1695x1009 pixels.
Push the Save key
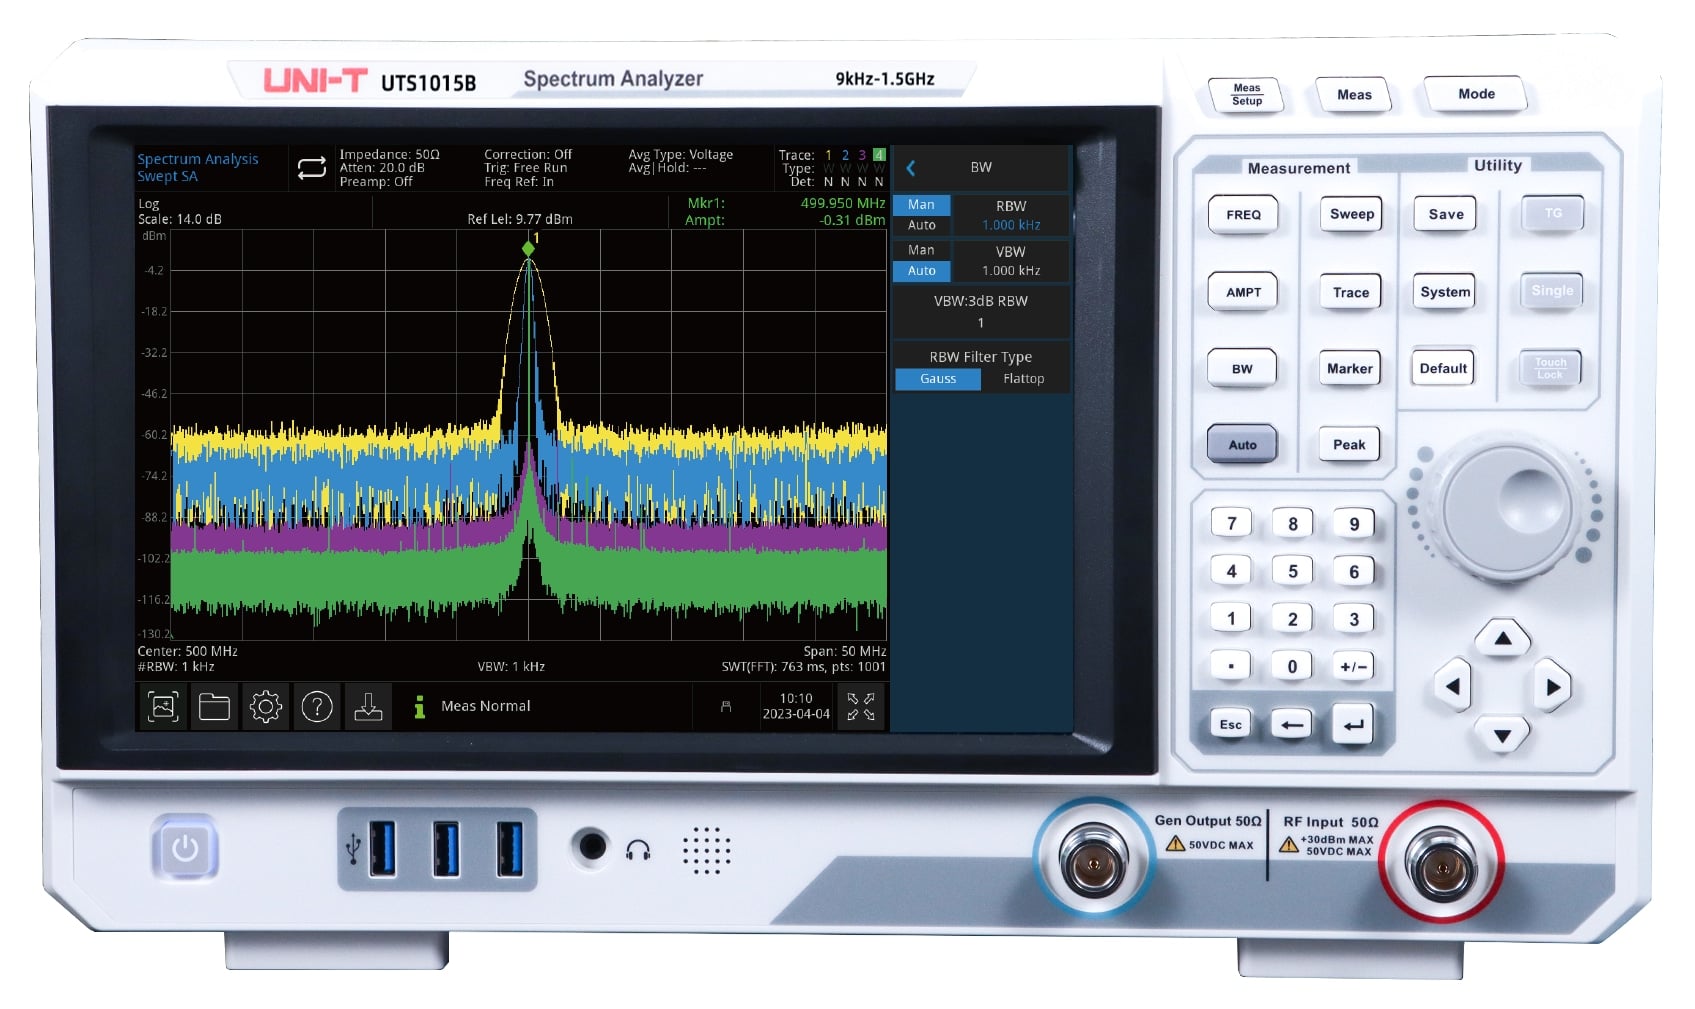pyautogui.click(x=1445, y=214)
